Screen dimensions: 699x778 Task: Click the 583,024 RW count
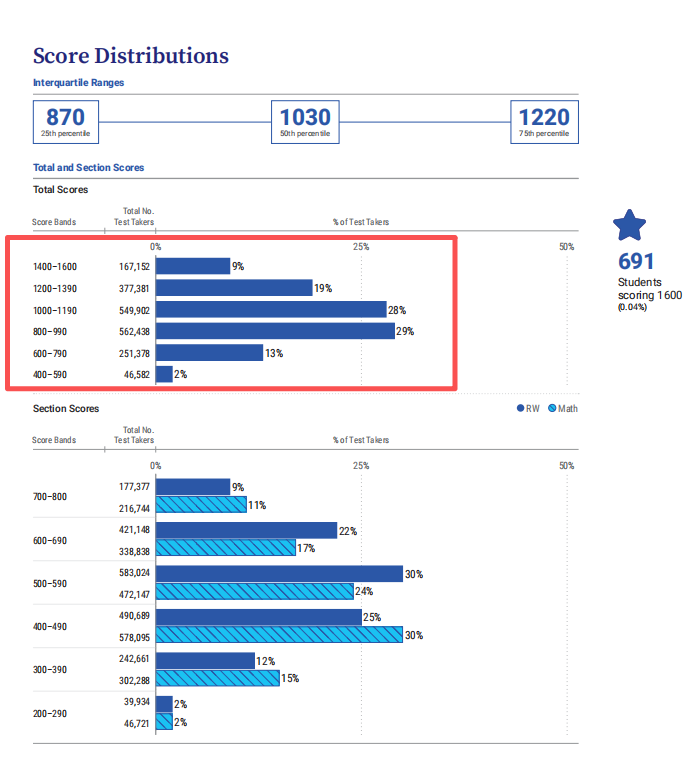coord(134,573)
